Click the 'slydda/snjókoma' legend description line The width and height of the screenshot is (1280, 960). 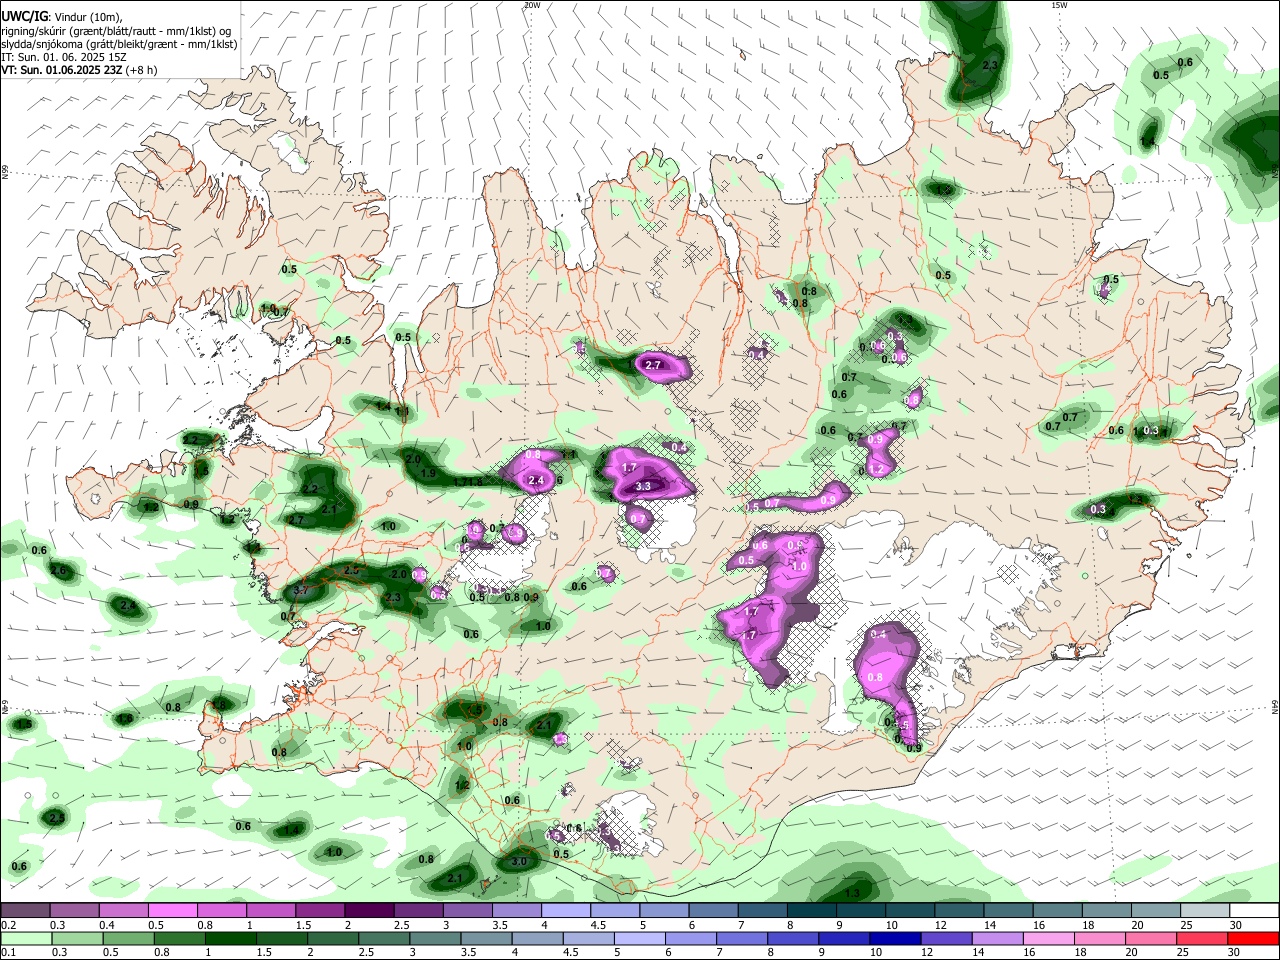[119, 44]
